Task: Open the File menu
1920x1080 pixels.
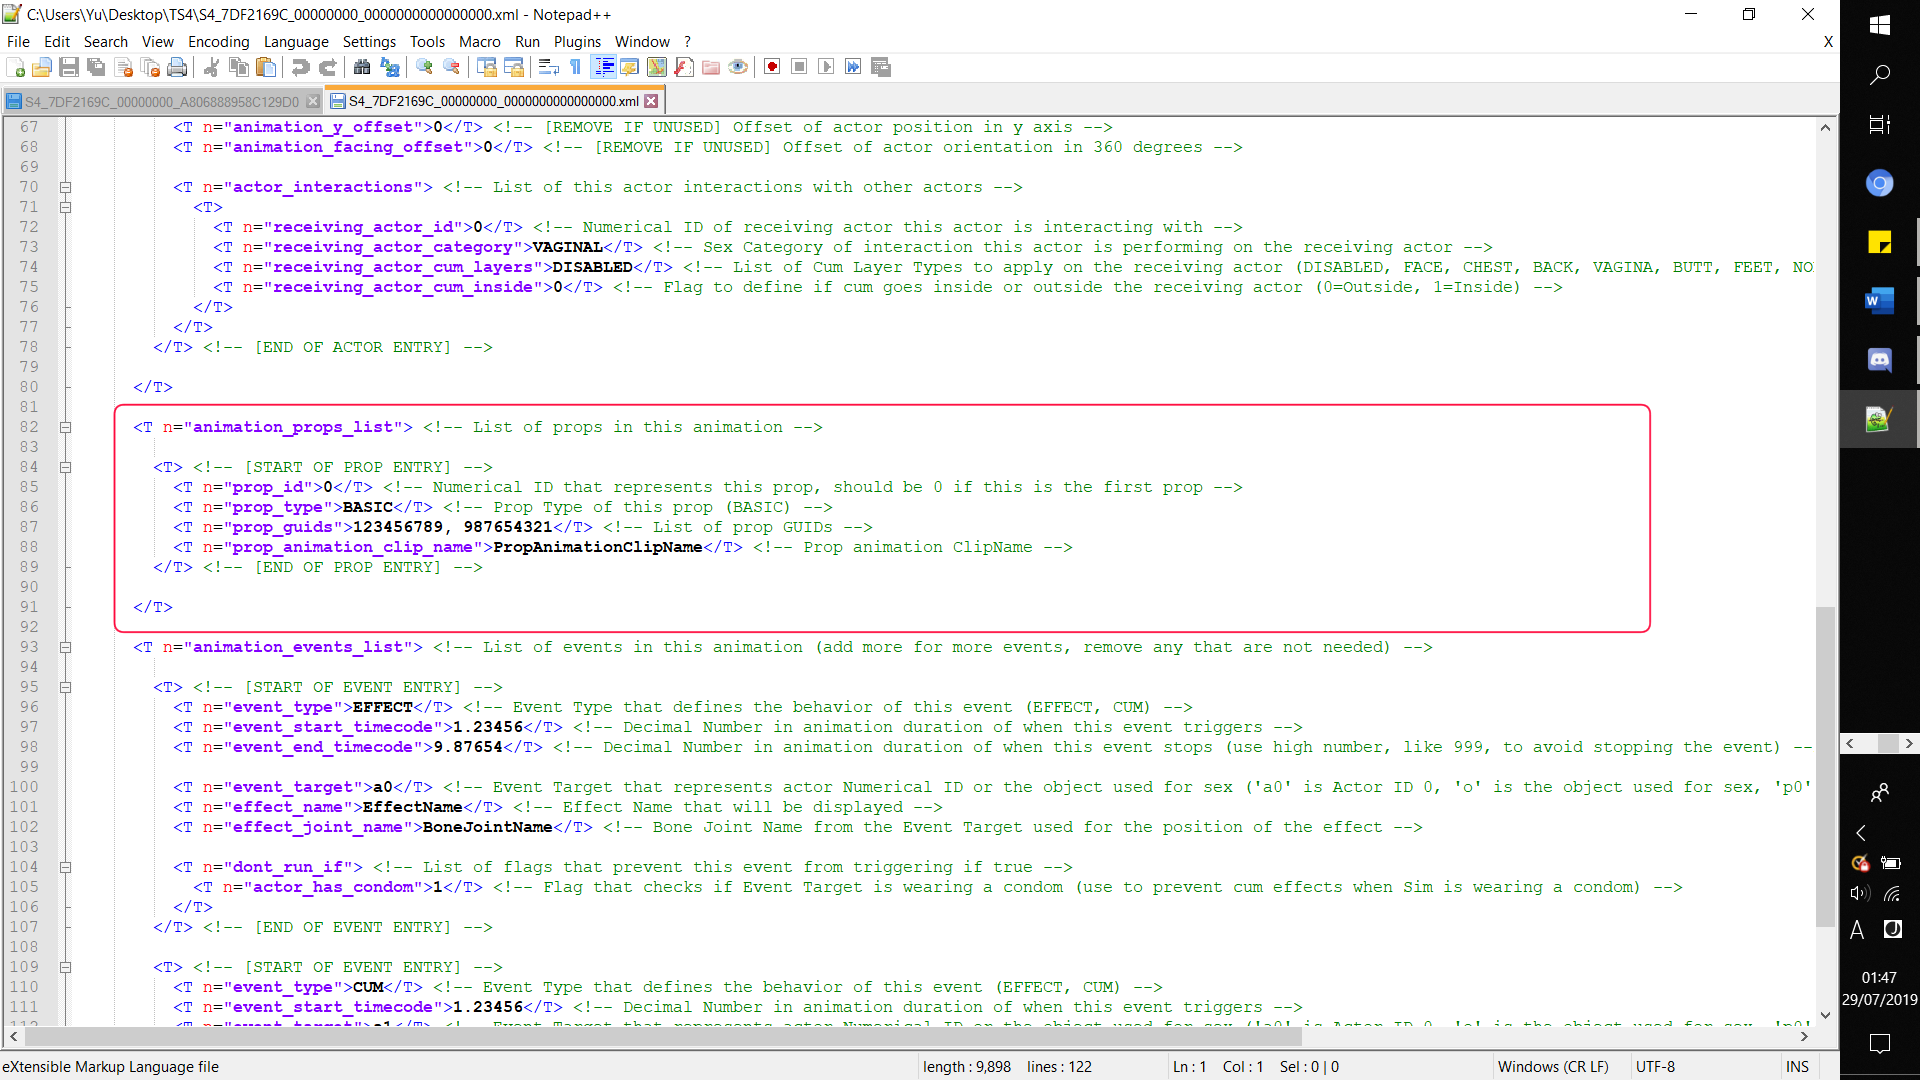Action: point(18,42)
